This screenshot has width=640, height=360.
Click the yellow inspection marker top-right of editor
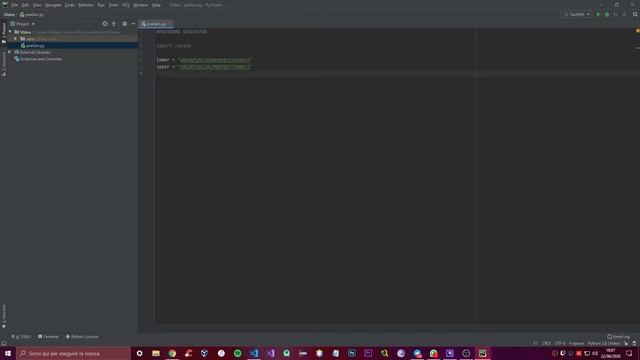point(637,31)
